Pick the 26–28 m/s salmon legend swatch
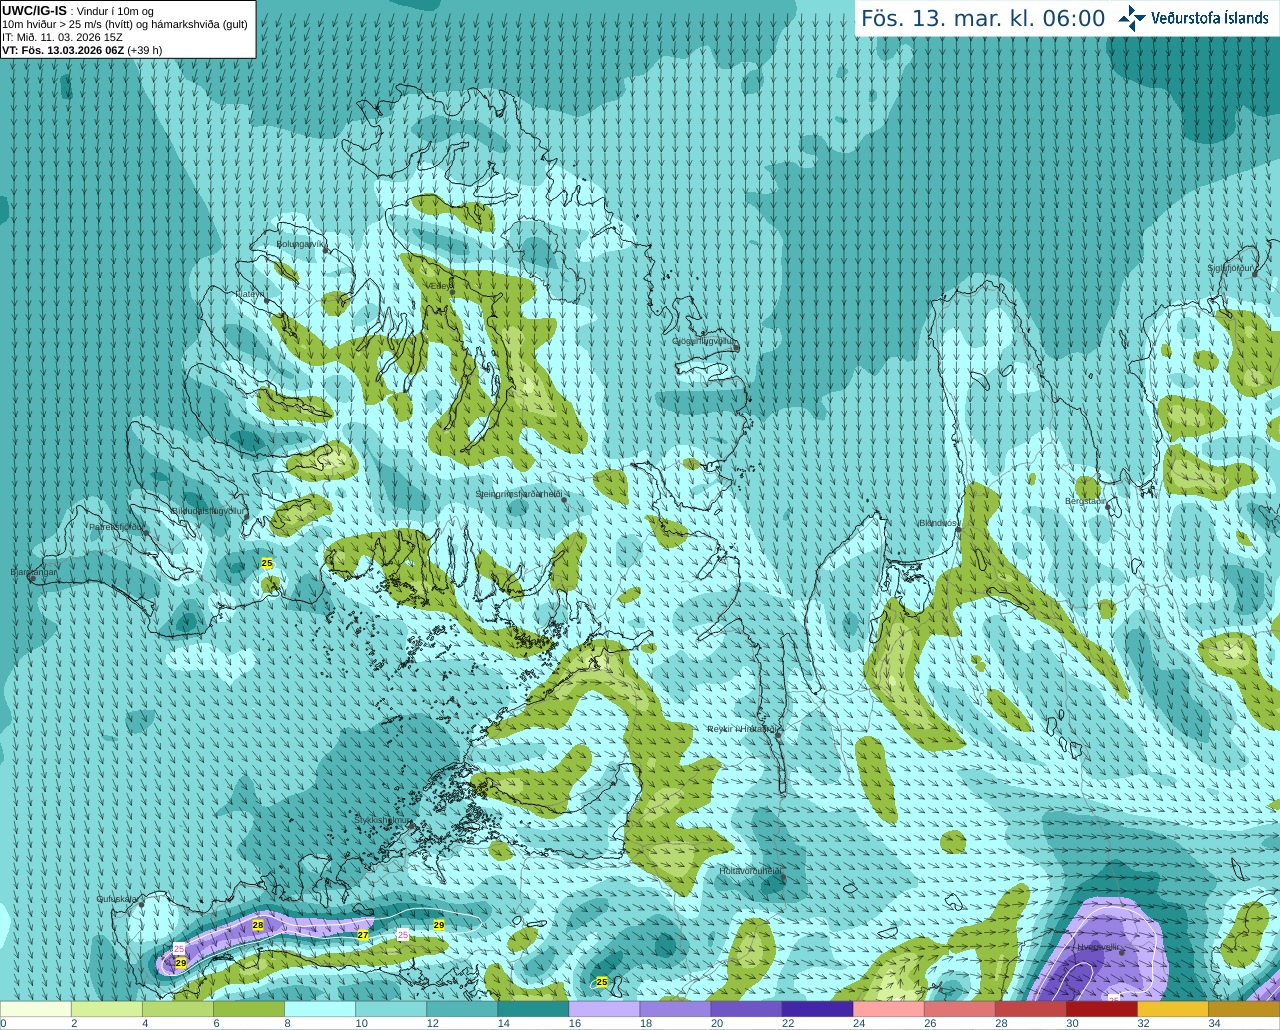 [x=959, y=1009]
